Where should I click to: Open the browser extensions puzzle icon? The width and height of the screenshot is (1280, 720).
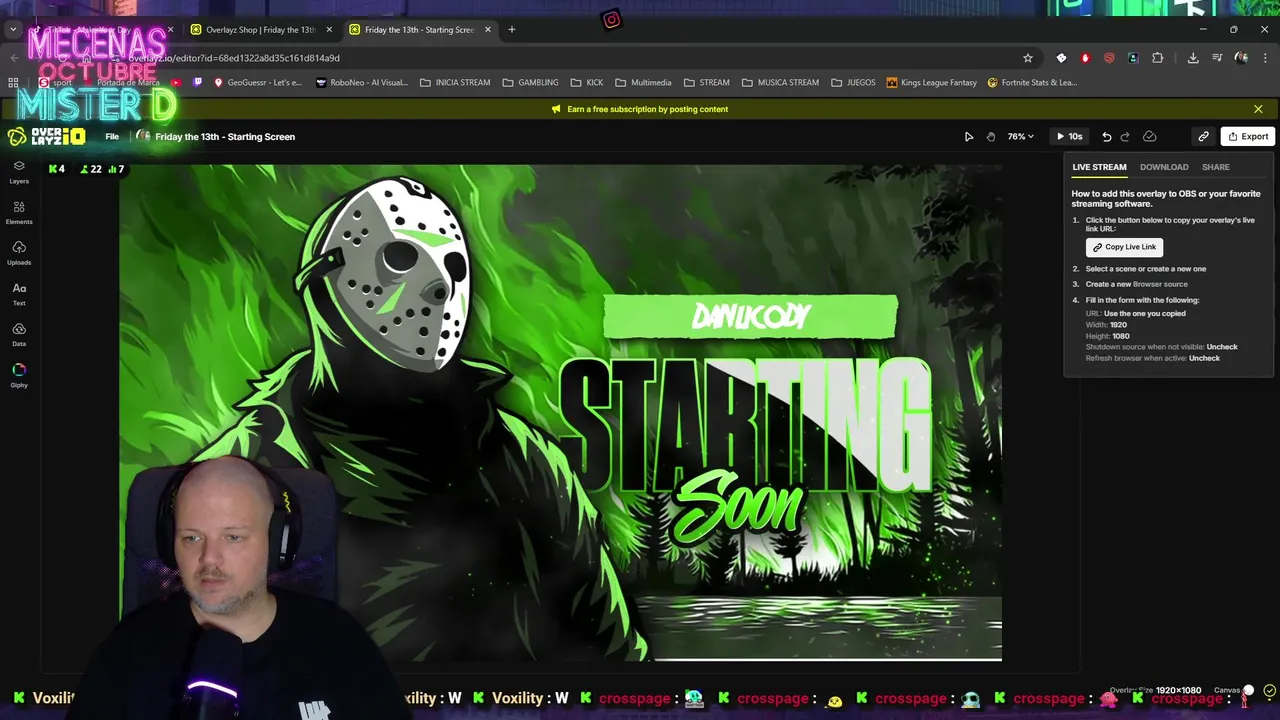(x=1158, y=58)
